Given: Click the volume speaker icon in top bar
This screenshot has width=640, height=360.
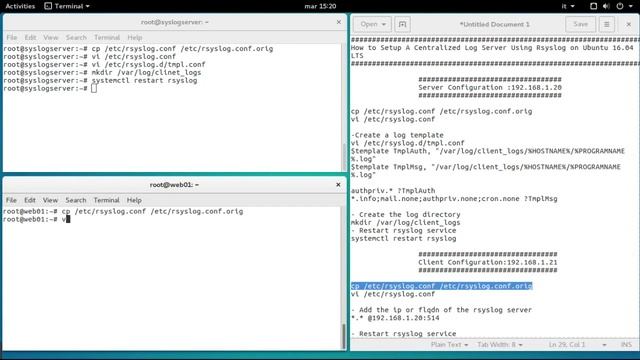Looking at the screenshot, I should 606,6.
